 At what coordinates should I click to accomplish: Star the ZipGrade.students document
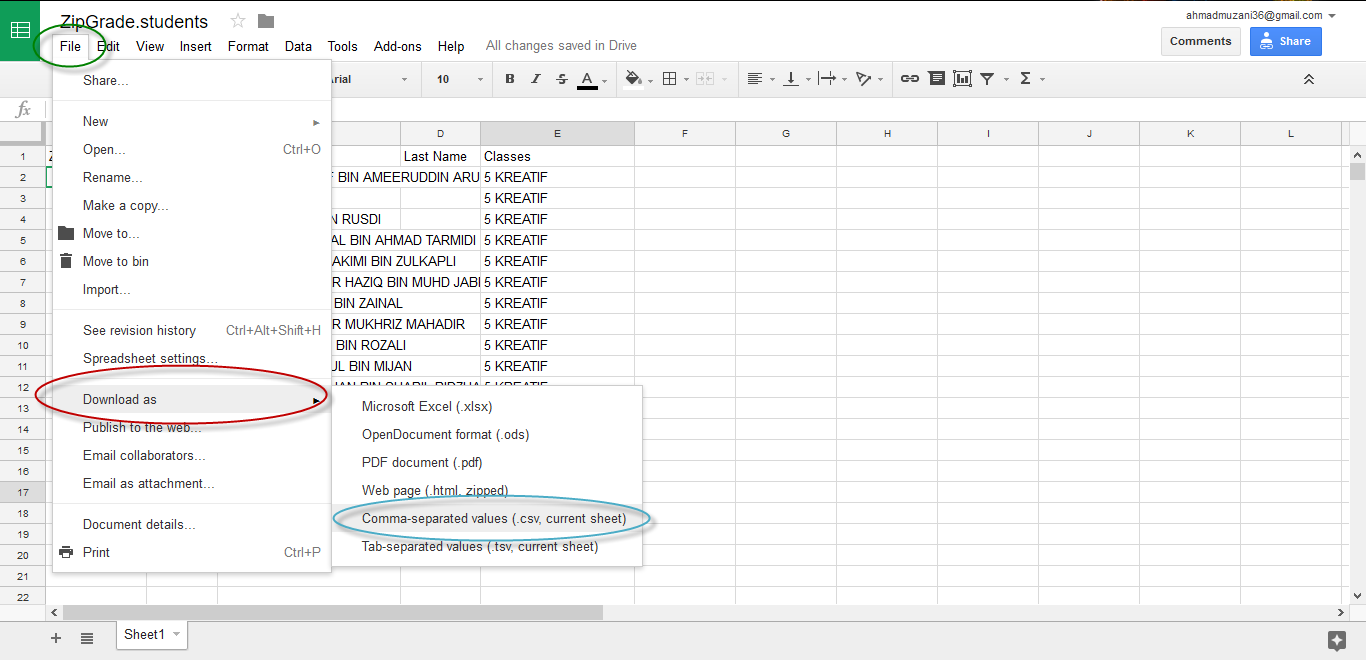238,21
